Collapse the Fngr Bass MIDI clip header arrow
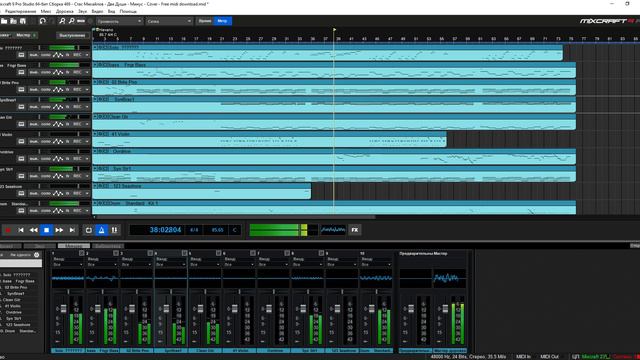 [95, 65]
